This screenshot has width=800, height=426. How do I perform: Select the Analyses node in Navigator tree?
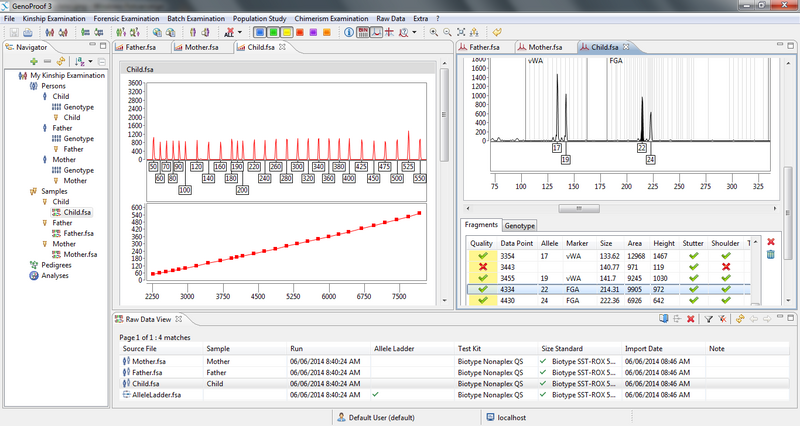click(x=55, y=276)
